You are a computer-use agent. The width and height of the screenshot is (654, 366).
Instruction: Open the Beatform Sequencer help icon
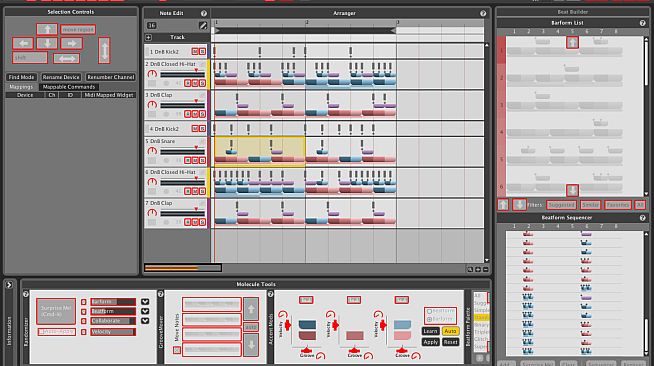642,218
